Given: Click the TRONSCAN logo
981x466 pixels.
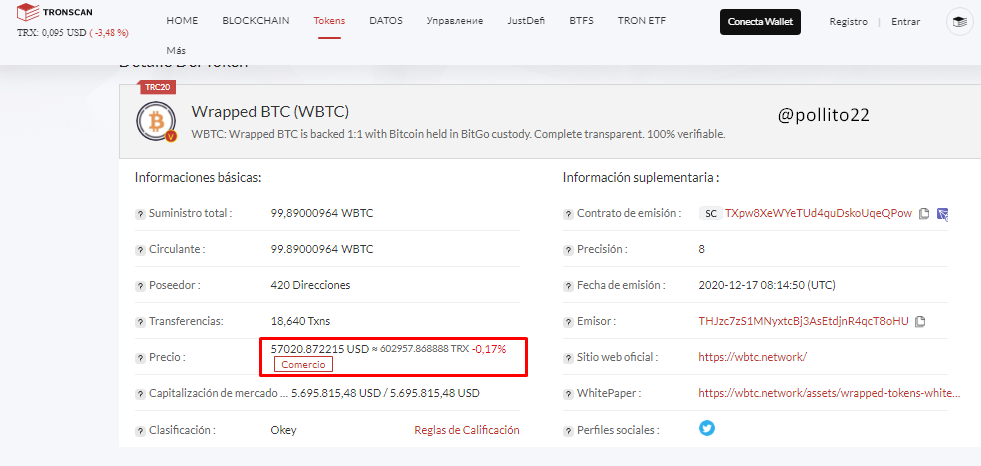Looking at the screenshot, I should click(x=54, y=12).
